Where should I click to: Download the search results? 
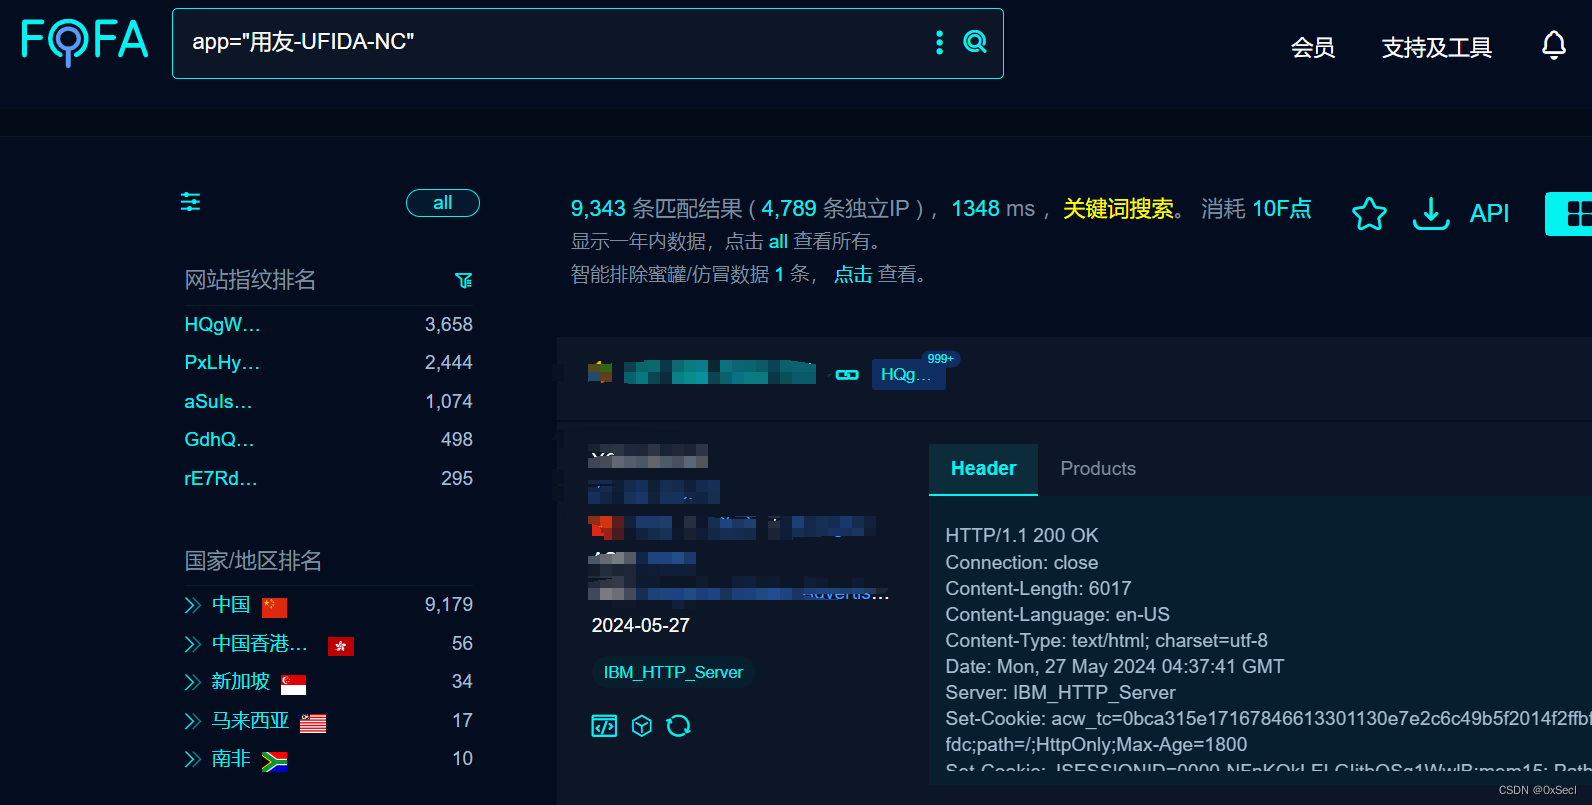[x=1430, y=213]
